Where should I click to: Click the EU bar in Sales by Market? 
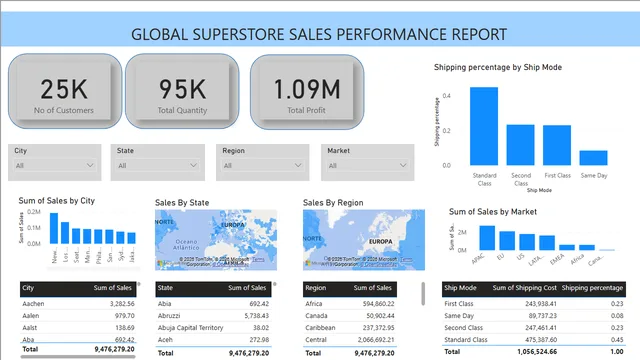point(507,240)
